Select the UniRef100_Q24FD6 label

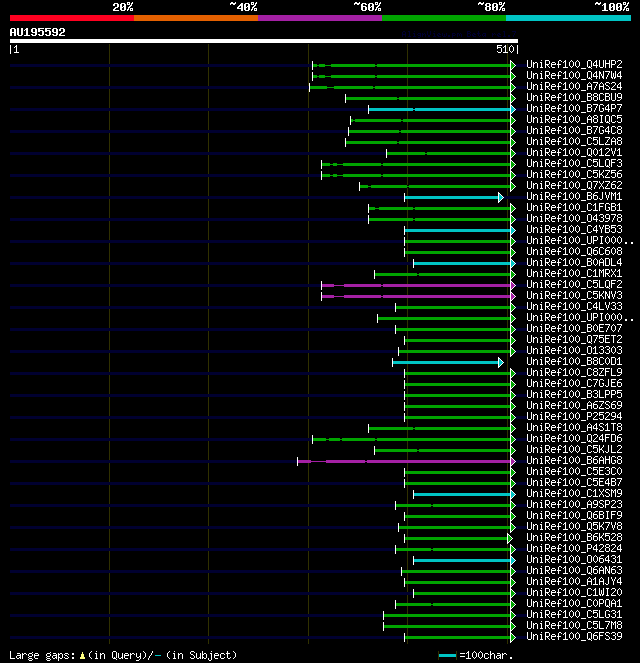click(x=574, y=438)
